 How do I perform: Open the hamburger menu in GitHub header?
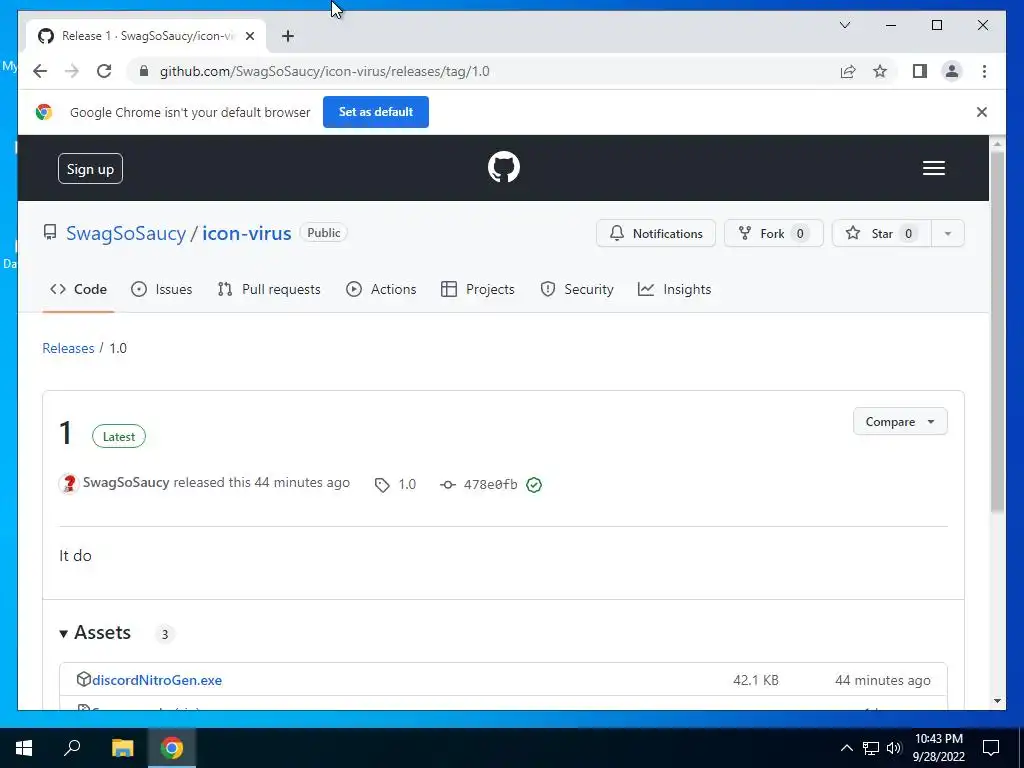[933, 168]
